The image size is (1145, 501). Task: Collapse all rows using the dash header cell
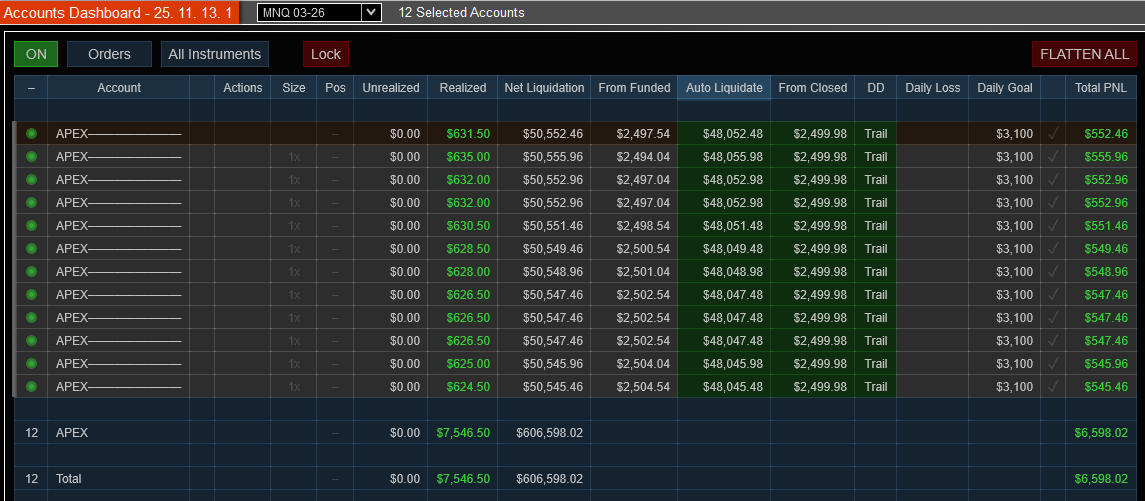pyautogui.click(x=31, y=88)
